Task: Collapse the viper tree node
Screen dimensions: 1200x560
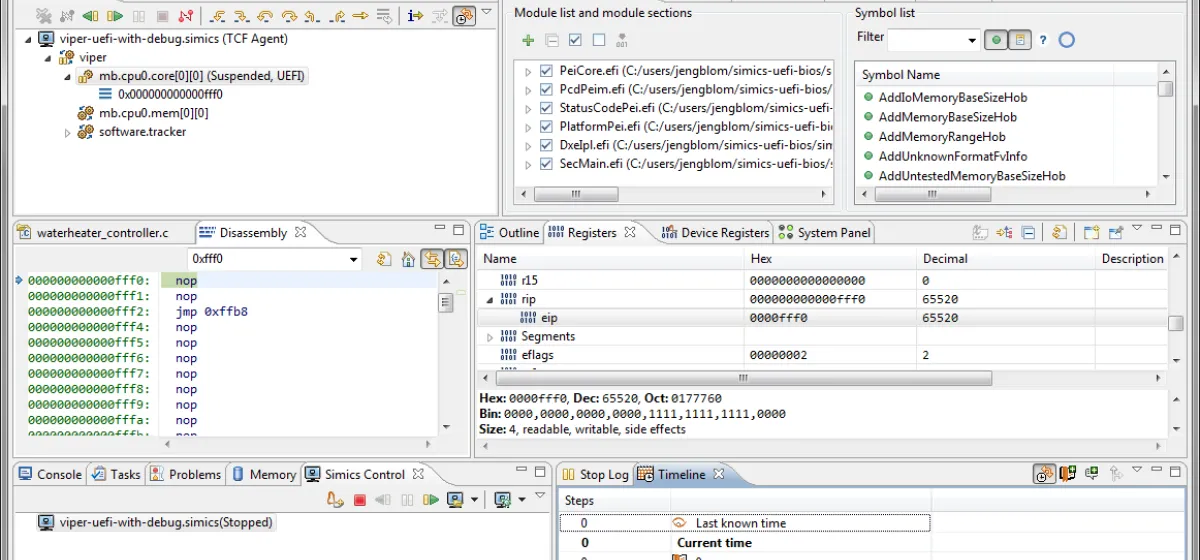Action: tap(47, 58)
